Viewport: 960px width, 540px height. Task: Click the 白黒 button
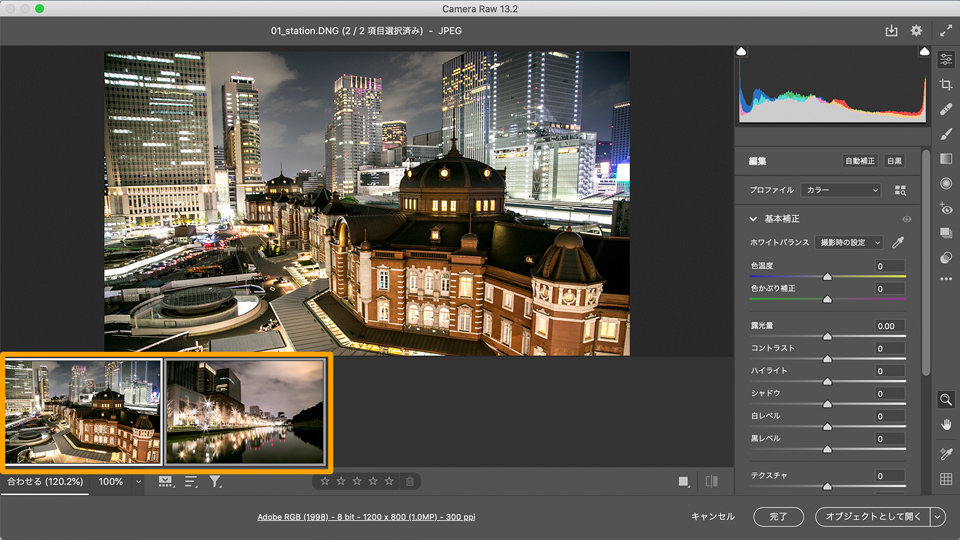[894, 161]
